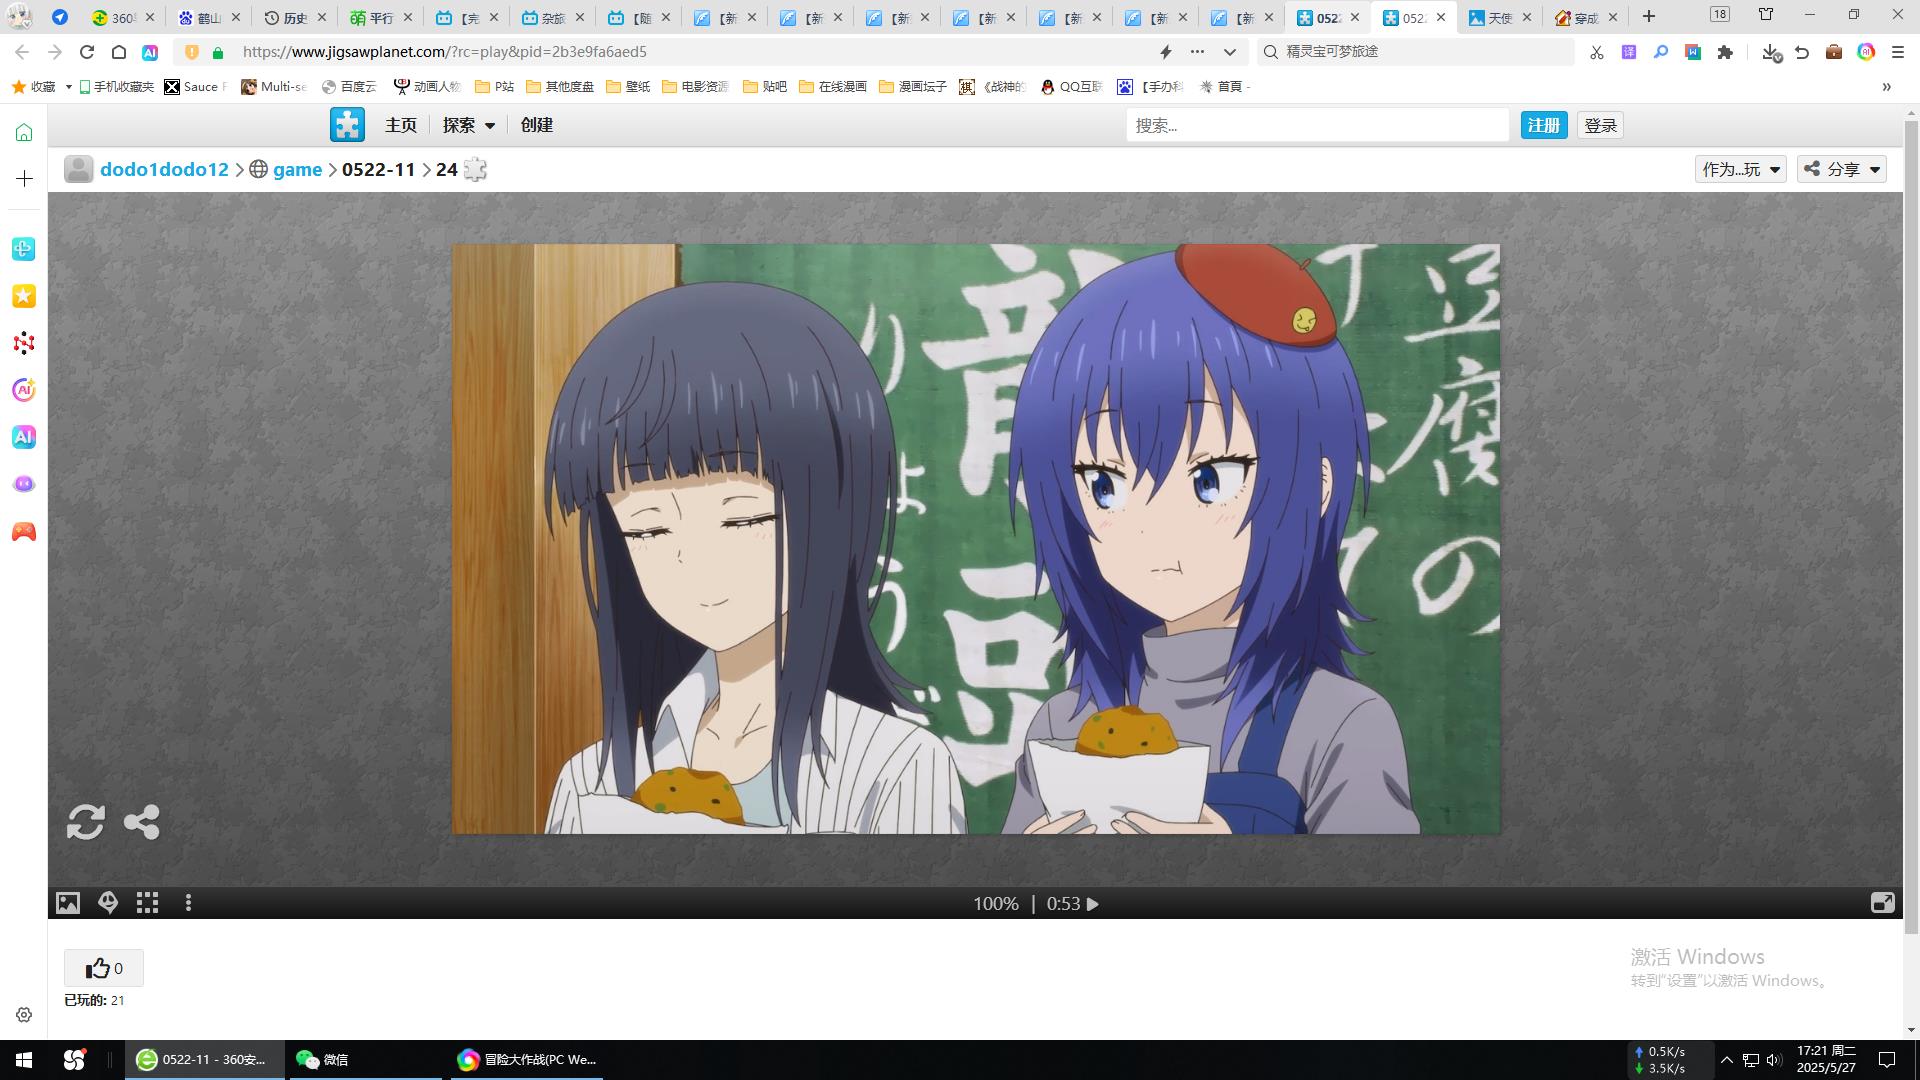Screen dimensions: 1920x1080
Task: Click the 注册 register button
Action: pyautogui.click(x=1544, y=125)
